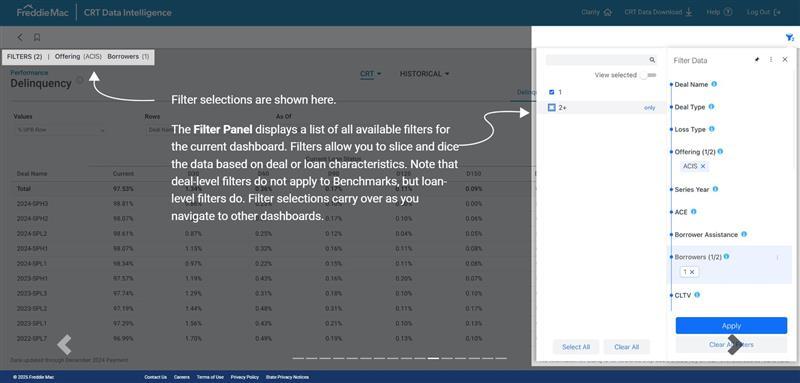This screenshot has width=800, height=383.
Task: Advance to the next tutorial slide
Action: pos(734,345)
